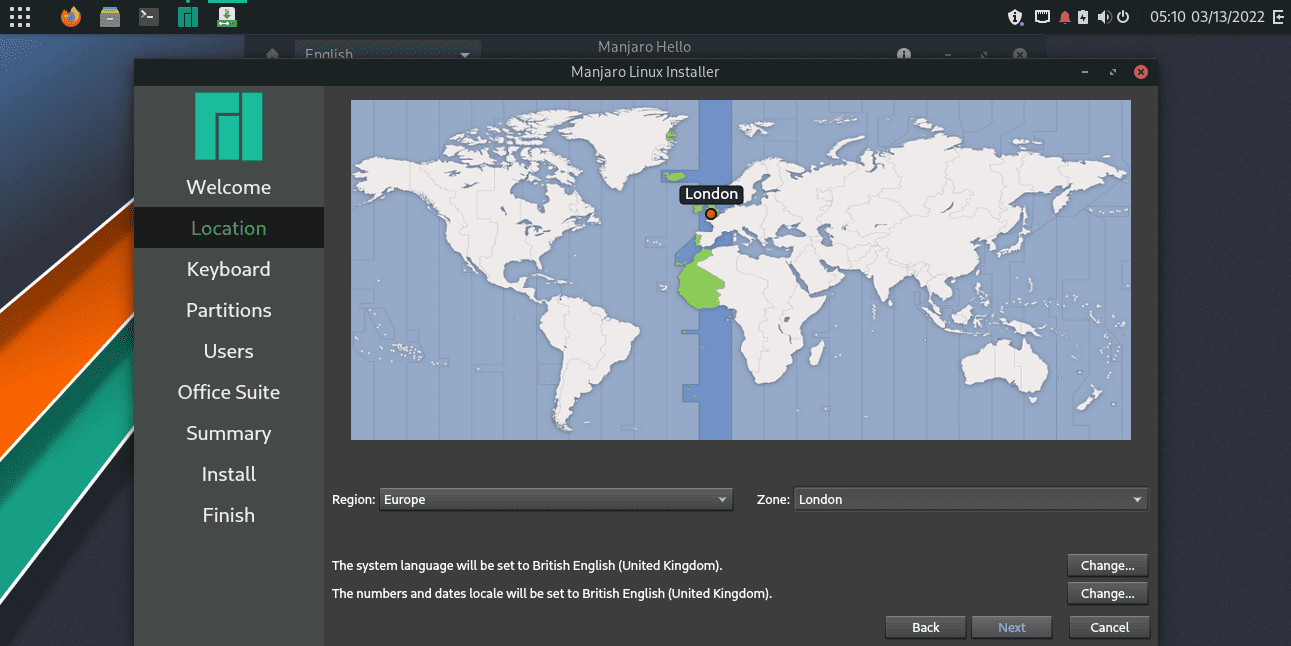Select the Partitions step in sidebar
Viewport: 1291px width, 646px height.
point(228,310)
